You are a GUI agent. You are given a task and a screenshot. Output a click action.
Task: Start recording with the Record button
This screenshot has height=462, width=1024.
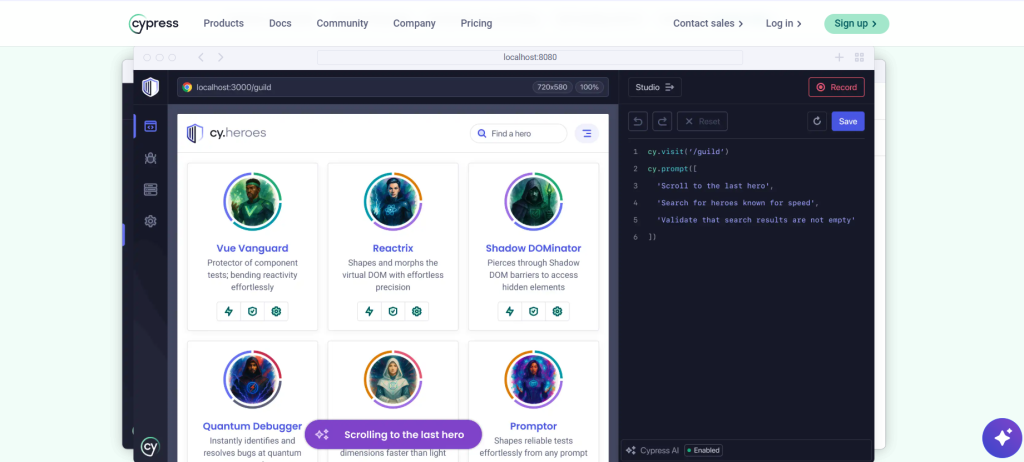coord(836,87)
